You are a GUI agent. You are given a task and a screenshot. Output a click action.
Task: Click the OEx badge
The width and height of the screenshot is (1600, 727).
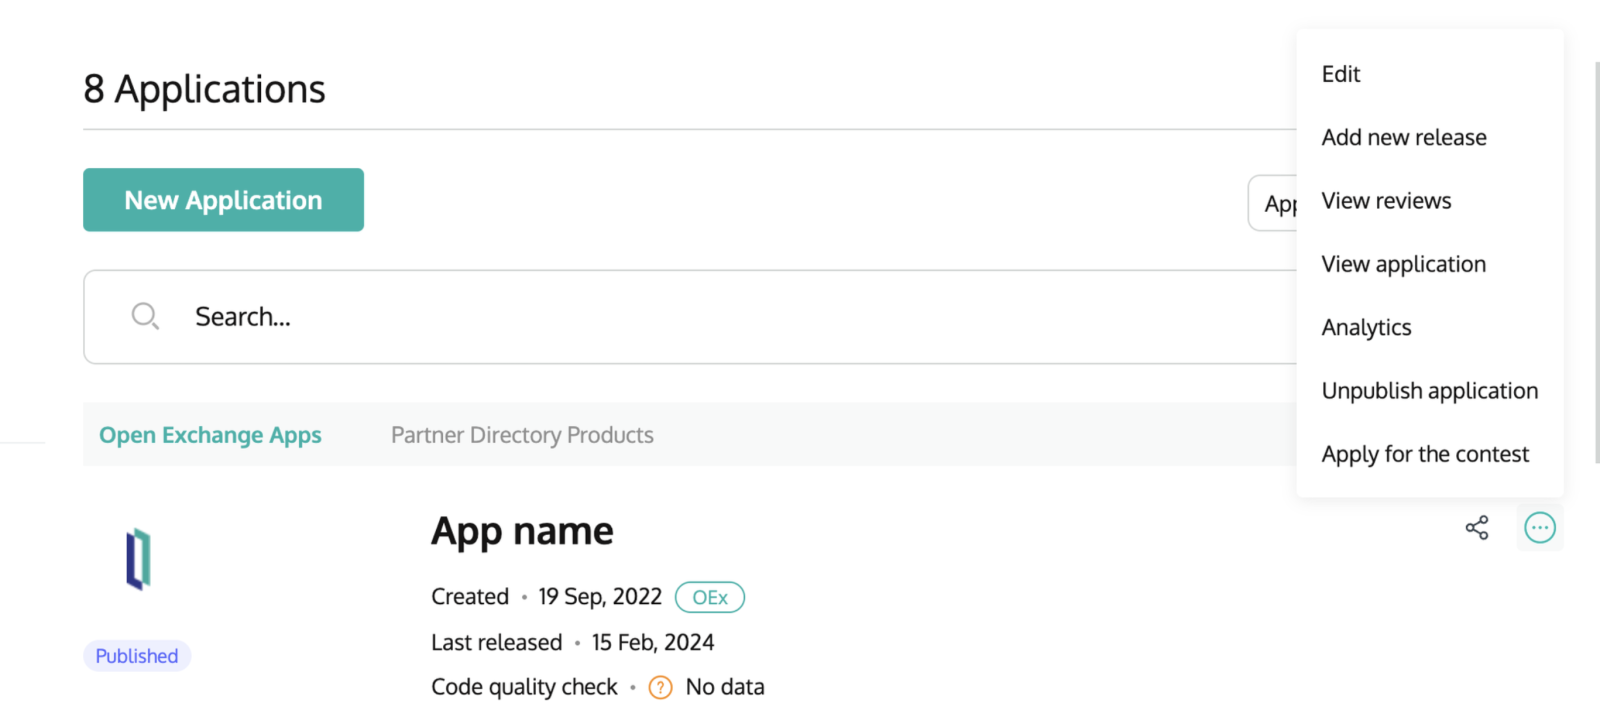point(710,597)
